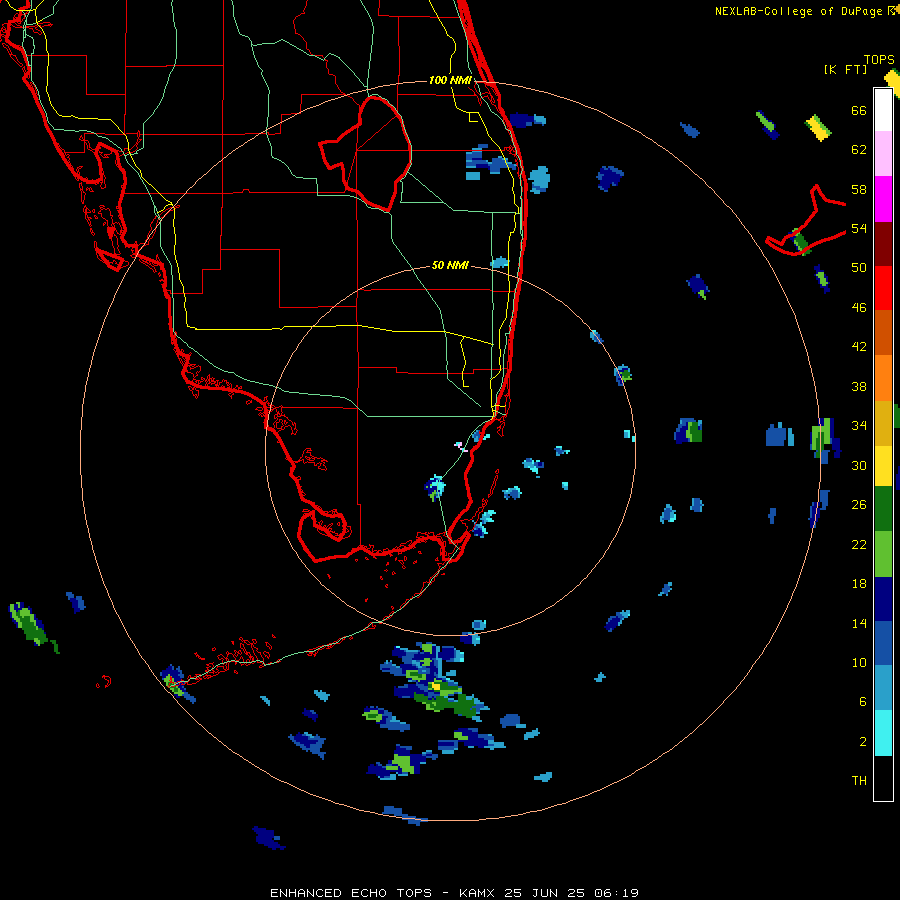Click the KAMX station identifier
This screenshot has height=900, width=900.
(x=476, y=893)
